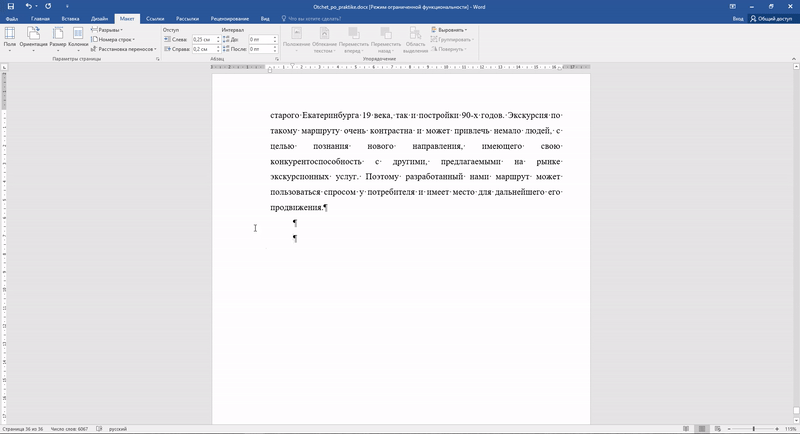Adjust the До spacing spinner arrows
The width and height of the screenshot is (800, 434).
point(275,39)
